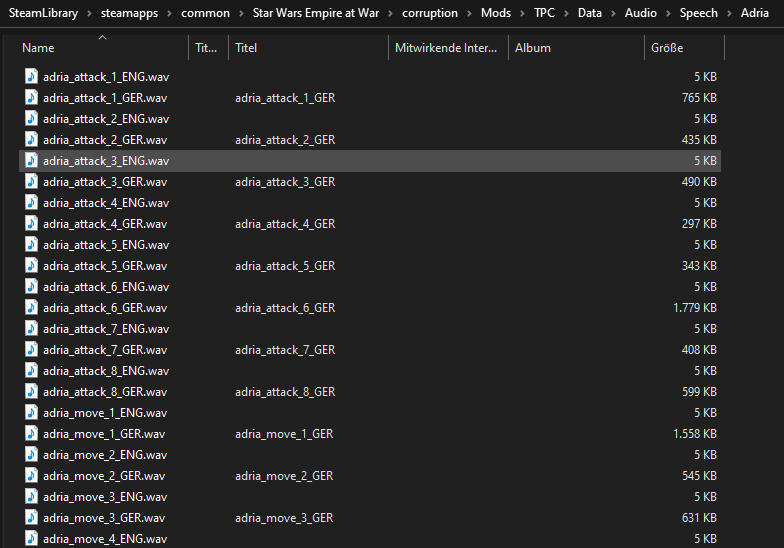Image resolution: width=784 pixels, height=548 pixels.
Task: Select the icon for adria_move_3_ENG.wav
Action: (x=31, y=496)
